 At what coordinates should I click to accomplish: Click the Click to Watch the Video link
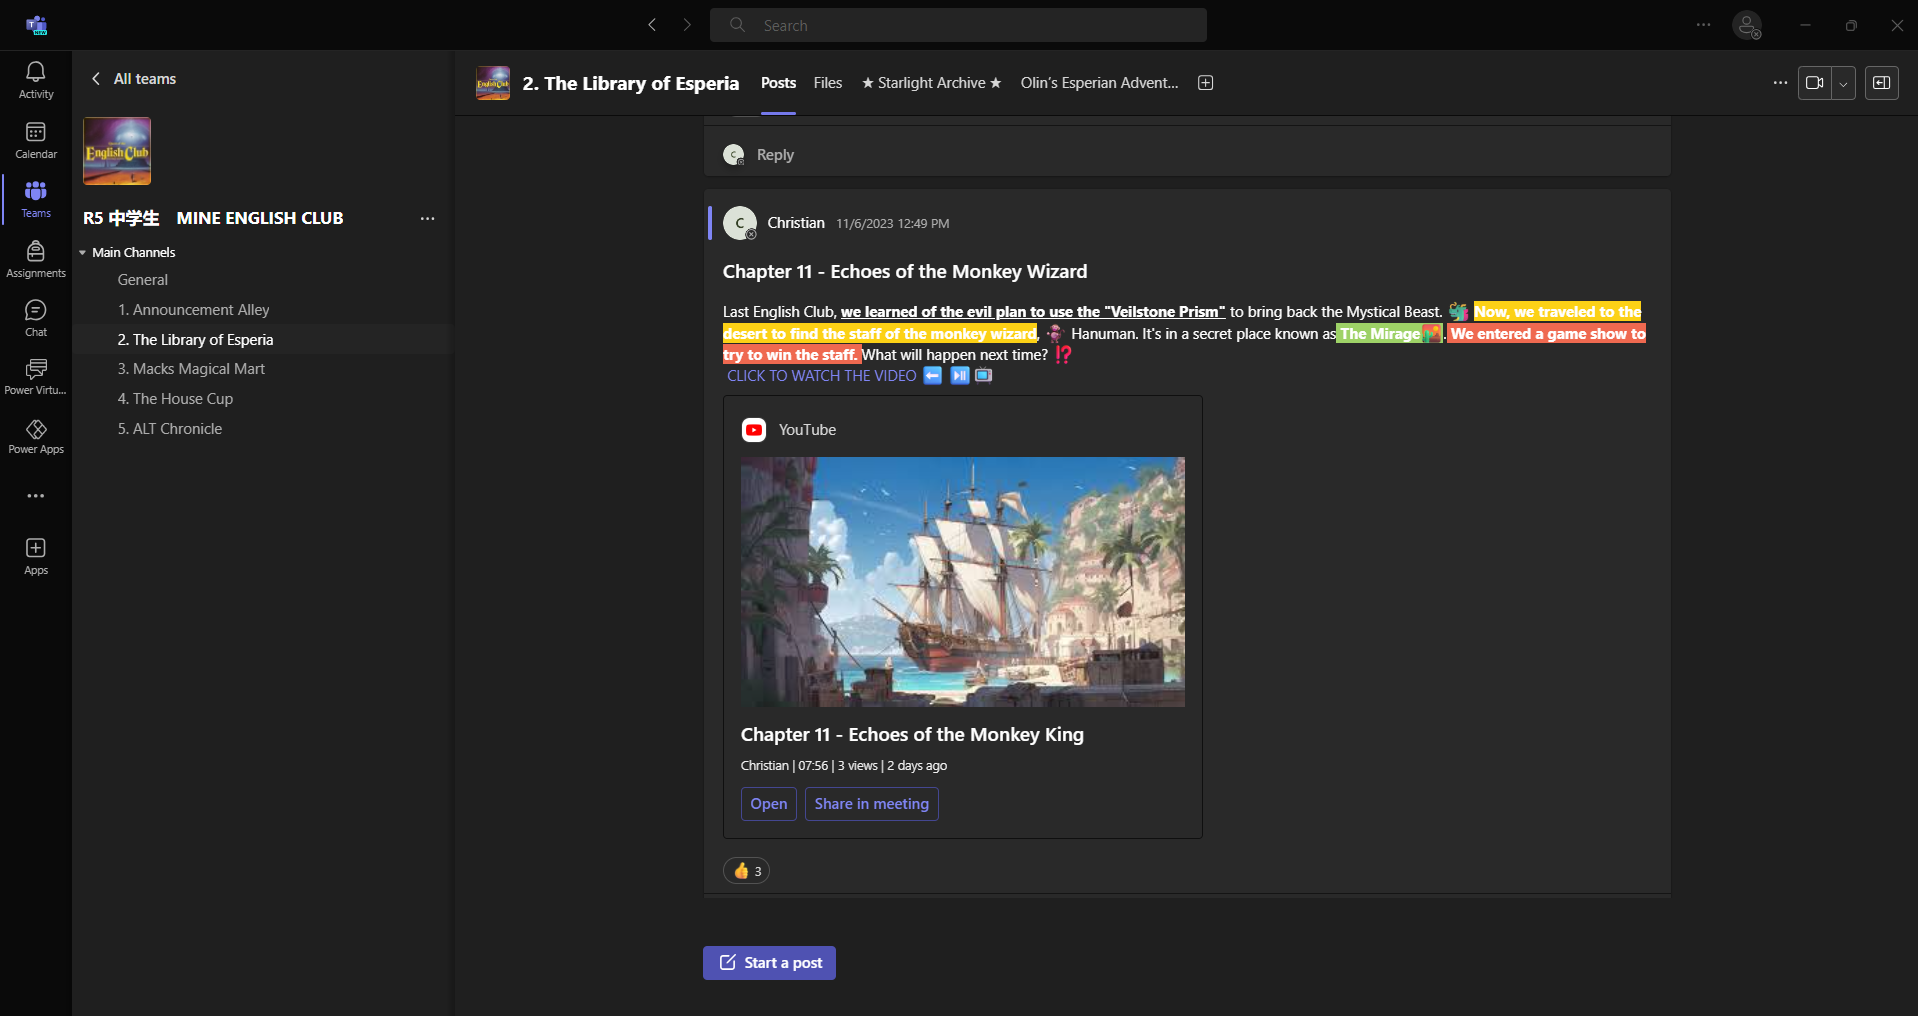tap(821, 376)
